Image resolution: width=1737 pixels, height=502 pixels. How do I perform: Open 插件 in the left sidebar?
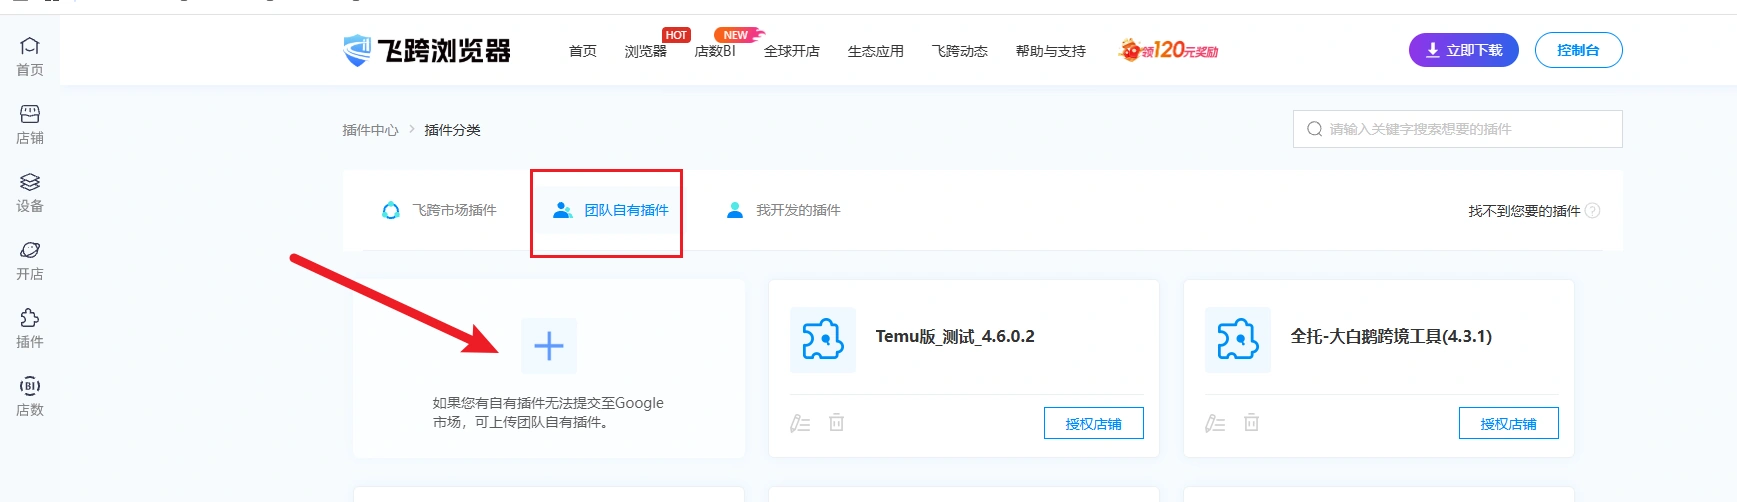[30, 329]
